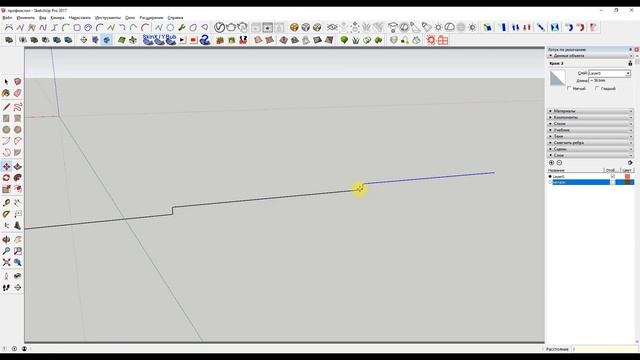The width and height of the screenshot is (640, 360).
Task: Pick the Eraser tool
Action: point(18,93)
